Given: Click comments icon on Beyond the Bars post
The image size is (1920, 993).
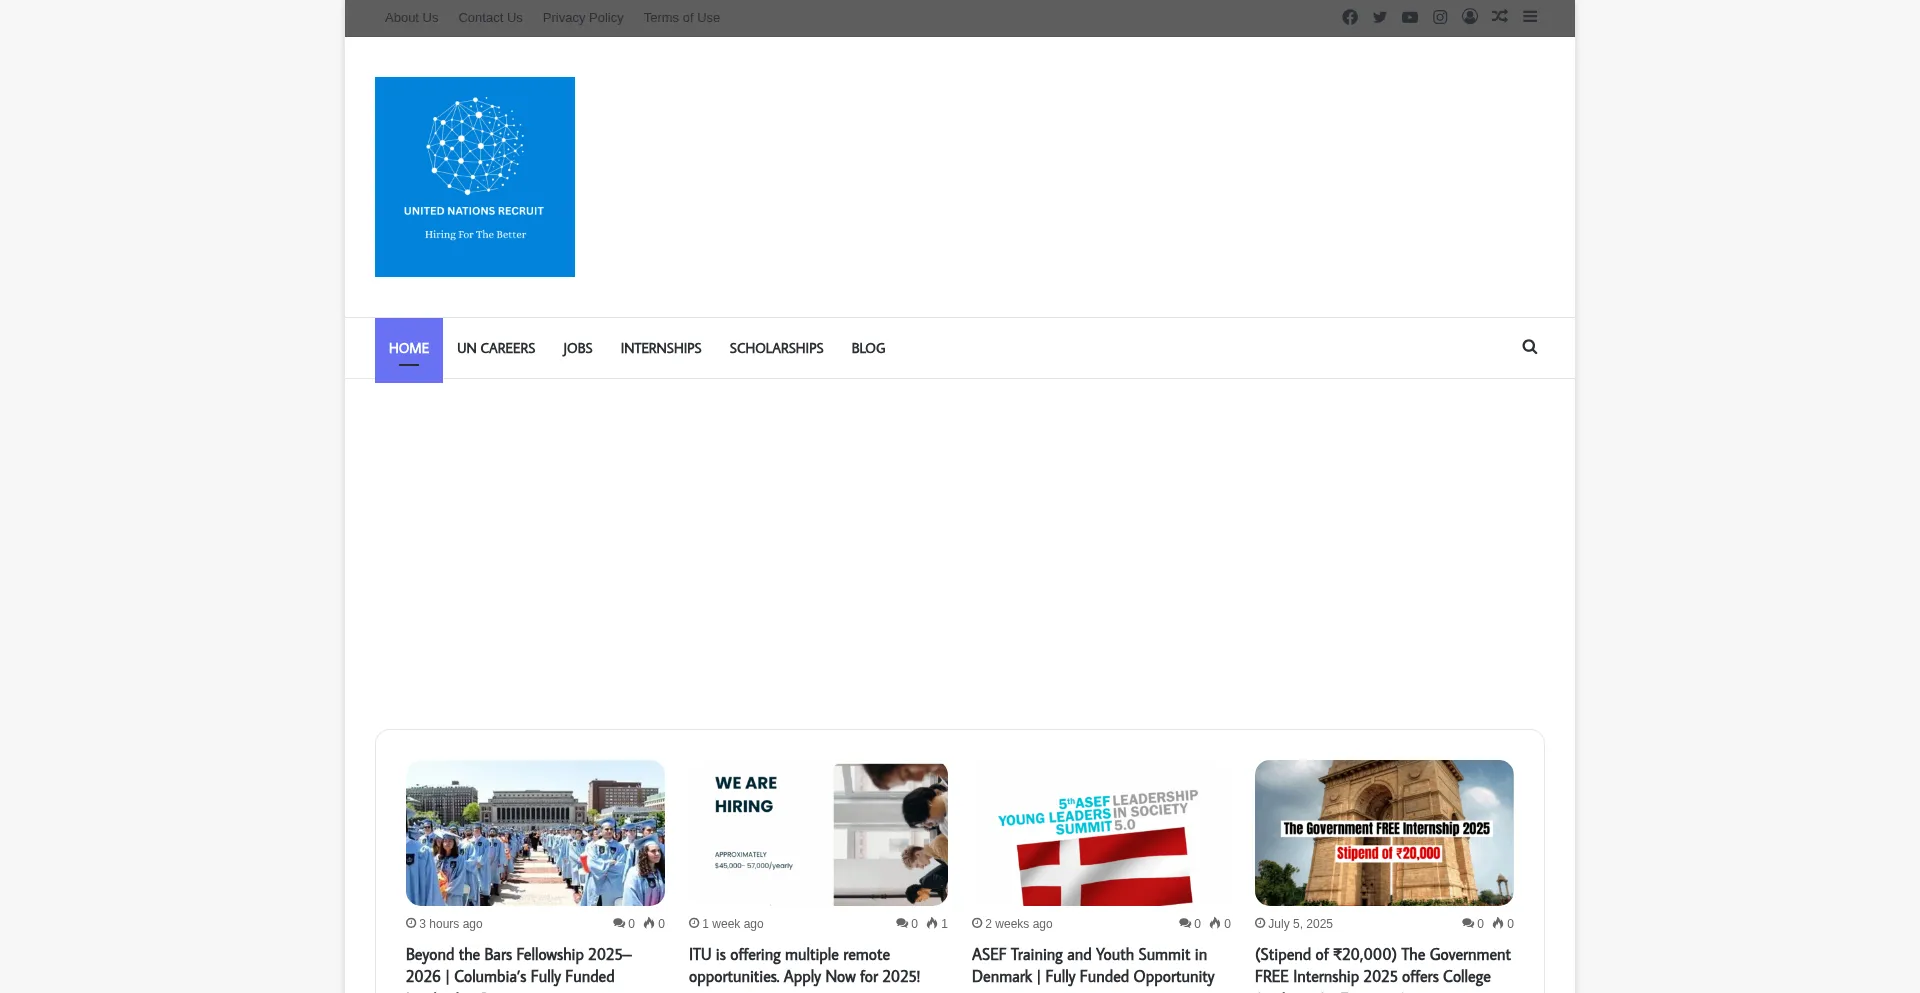Looking at the screenshot, I should coord(618,923).
